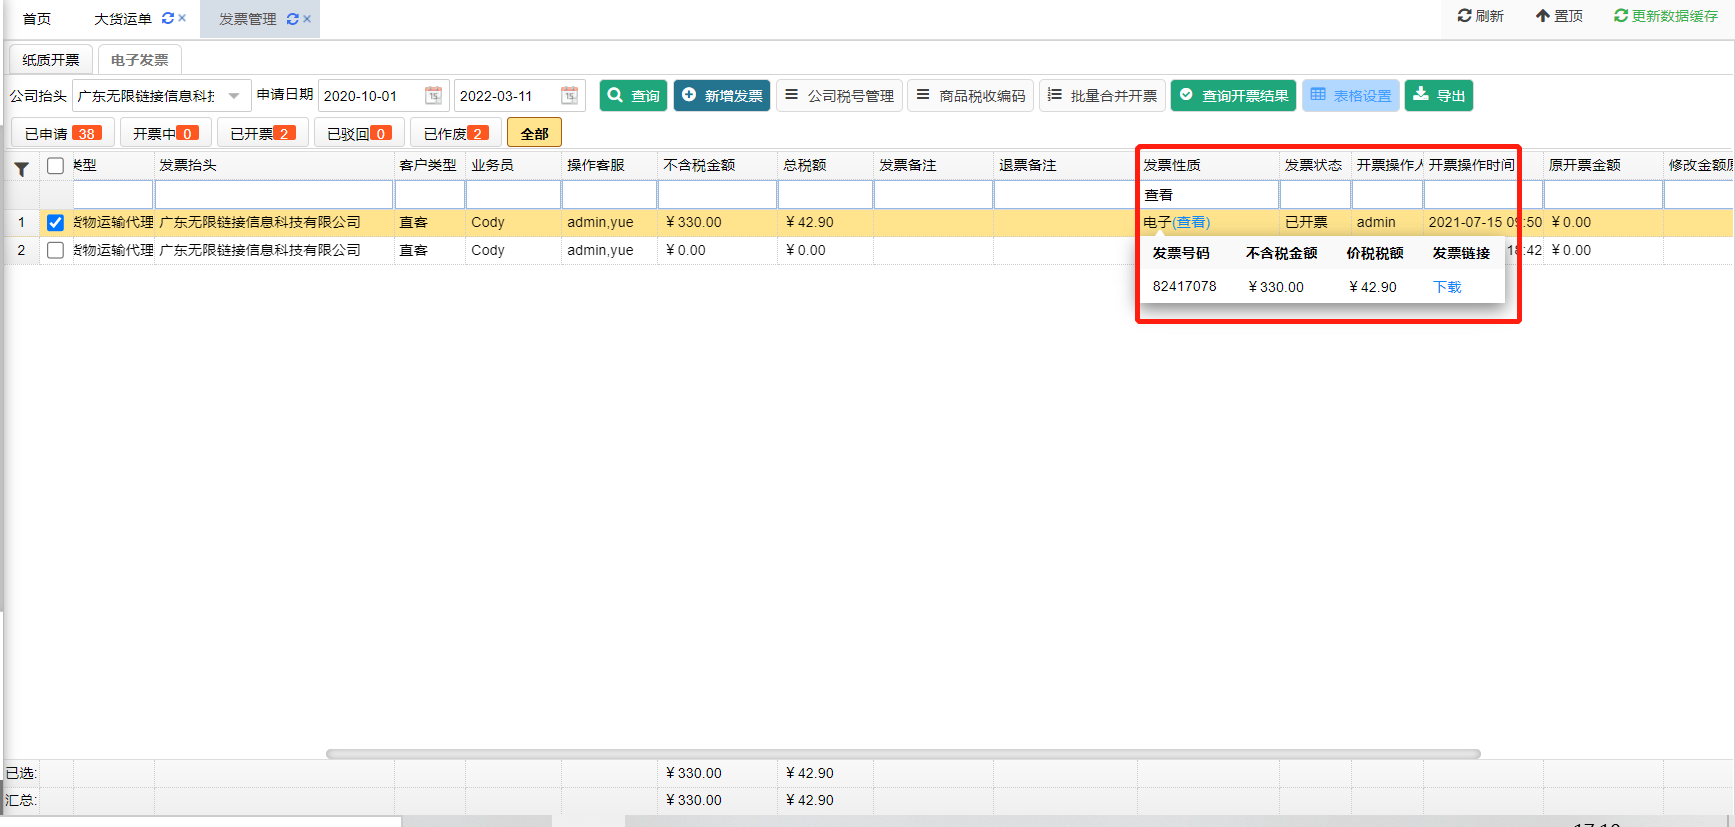This screenshot has width=1735, height=827.
Task: Reload the 发票管理 tab using its refresh icon
Action: [292, 19]
